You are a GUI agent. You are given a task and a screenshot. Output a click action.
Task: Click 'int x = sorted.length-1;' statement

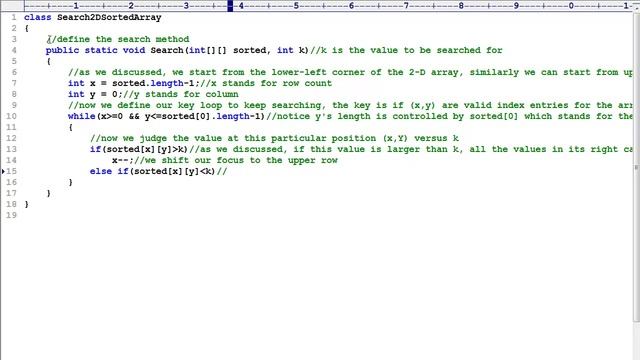pos(133,84)
